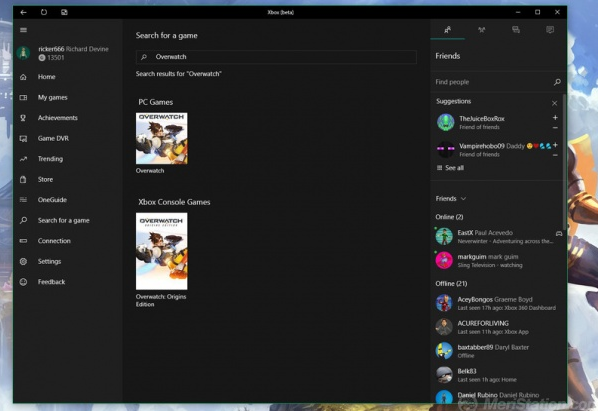598x411 pixels.
Task: View Trending page
Action: (50, 159)
